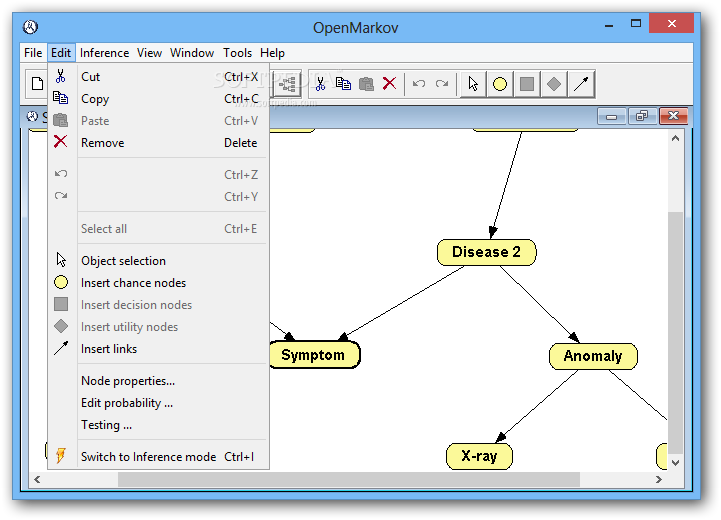The width and height of the screenshot is (721, 520).
Task: Open the View menu
Action: [x=149, y=53]
